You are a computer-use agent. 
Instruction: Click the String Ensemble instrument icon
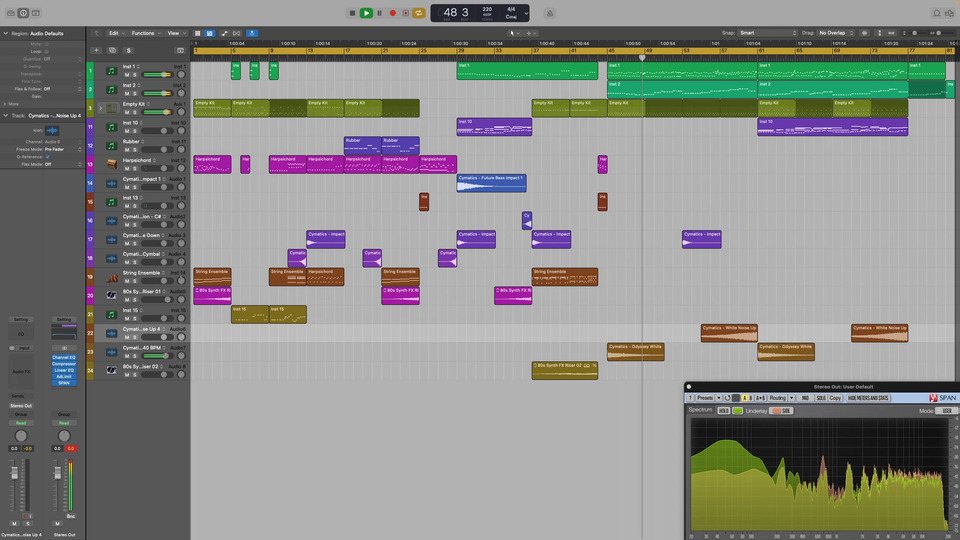coord(111,277)
